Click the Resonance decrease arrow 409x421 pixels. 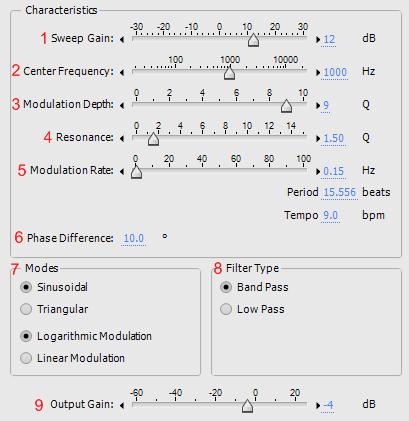(122, 138)
